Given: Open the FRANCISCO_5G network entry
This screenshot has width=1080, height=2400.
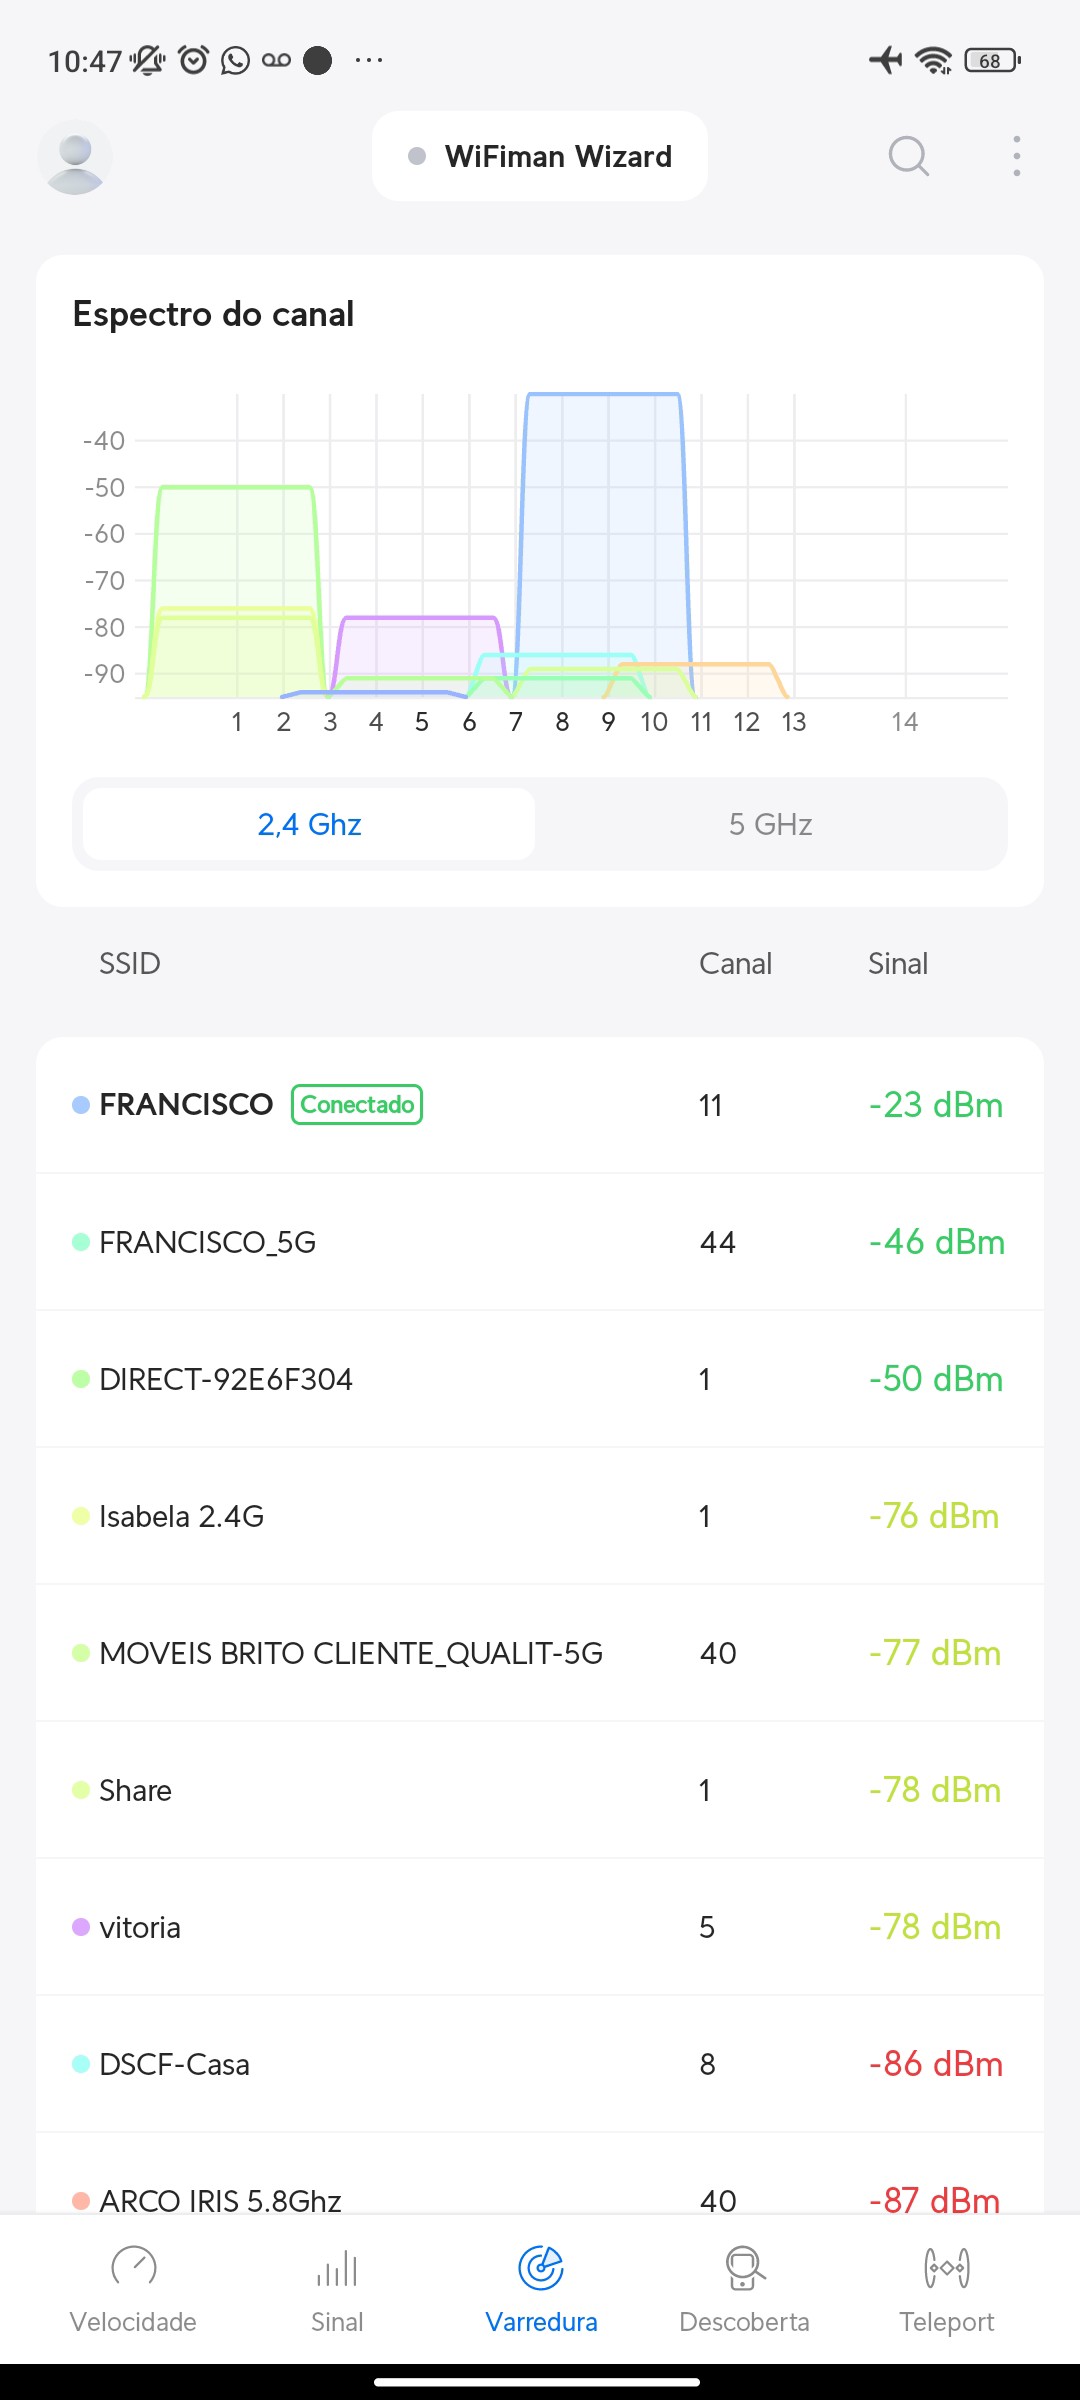Looking at the screenshot, I should 540,1242.
